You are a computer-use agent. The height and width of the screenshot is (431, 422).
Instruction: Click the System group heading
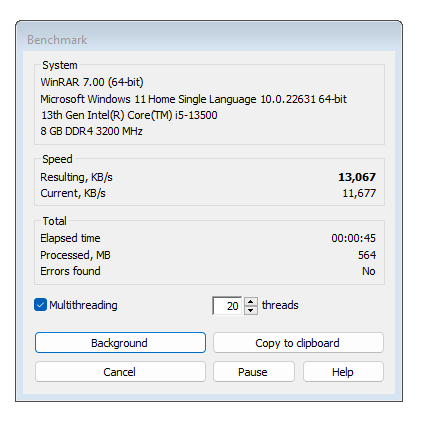coord(60,65)
